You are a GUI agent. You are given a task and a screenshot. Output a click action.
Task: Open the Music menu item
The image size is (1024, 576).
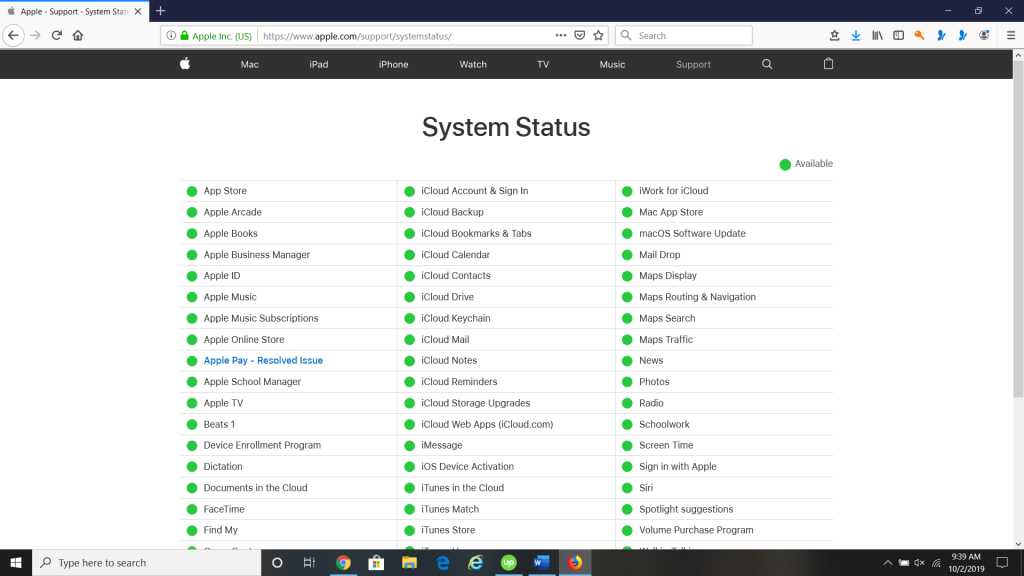click(612, 64)
